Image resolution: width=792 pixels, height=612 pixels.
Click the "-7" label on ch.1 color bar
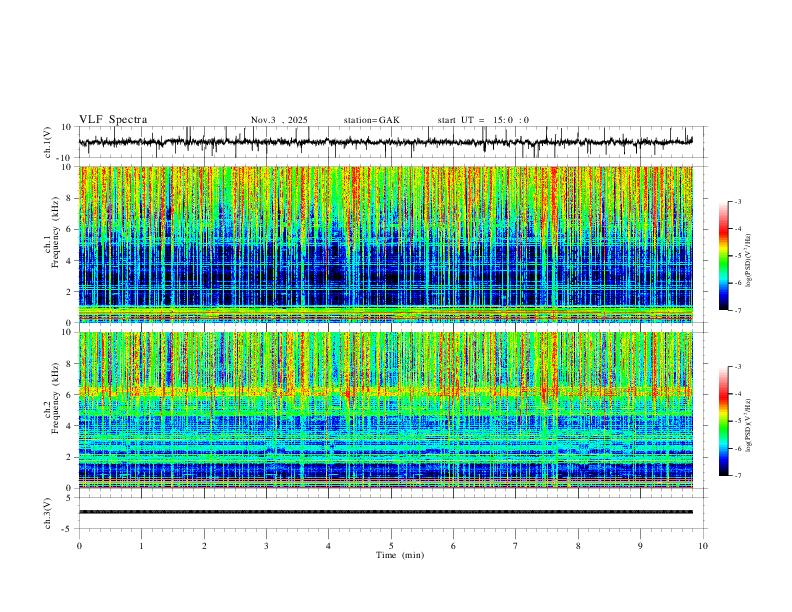click(737, 311)
